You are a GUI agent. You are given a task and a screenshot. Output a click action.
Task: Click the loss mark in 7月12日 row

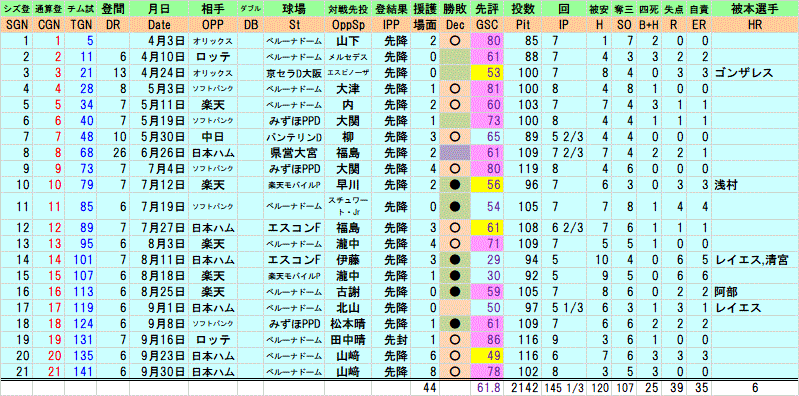tap(456, 184)
